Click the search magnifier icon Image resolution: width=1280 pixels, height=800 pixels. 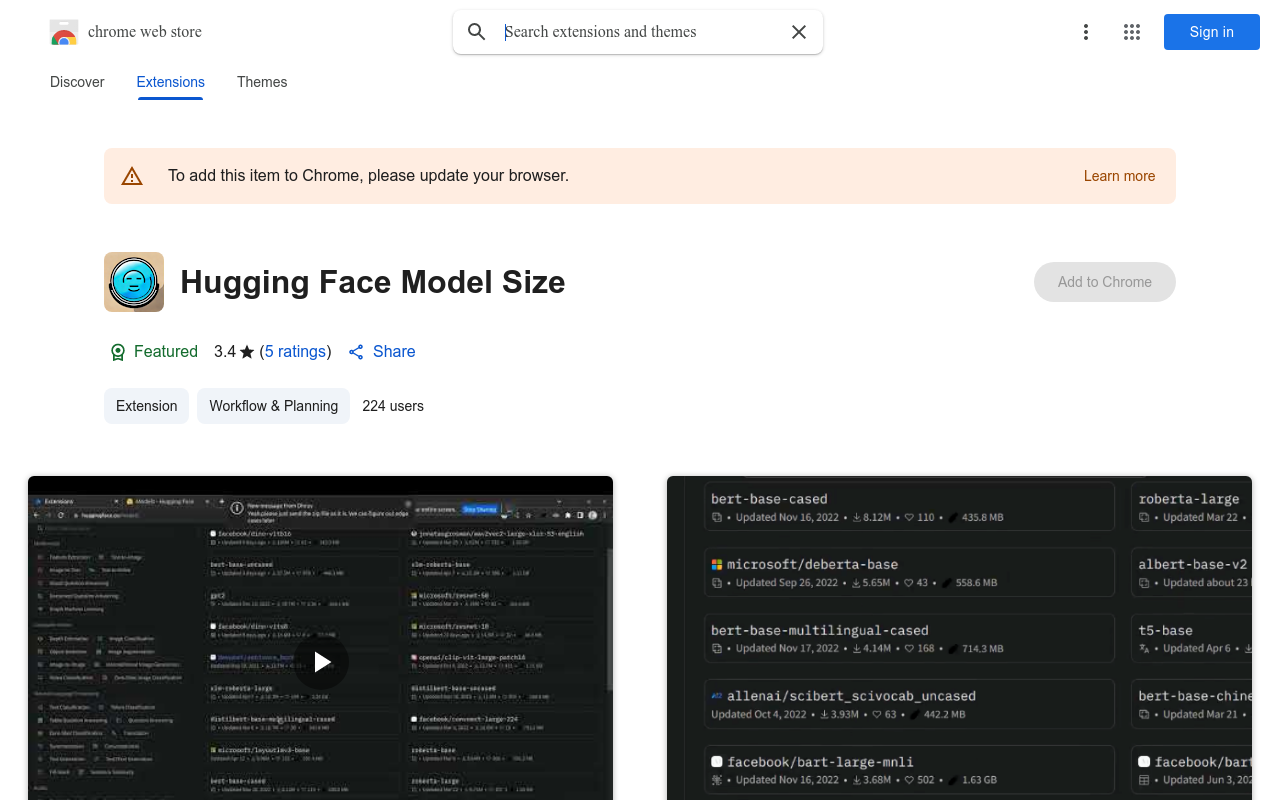(x=477, y=32)
